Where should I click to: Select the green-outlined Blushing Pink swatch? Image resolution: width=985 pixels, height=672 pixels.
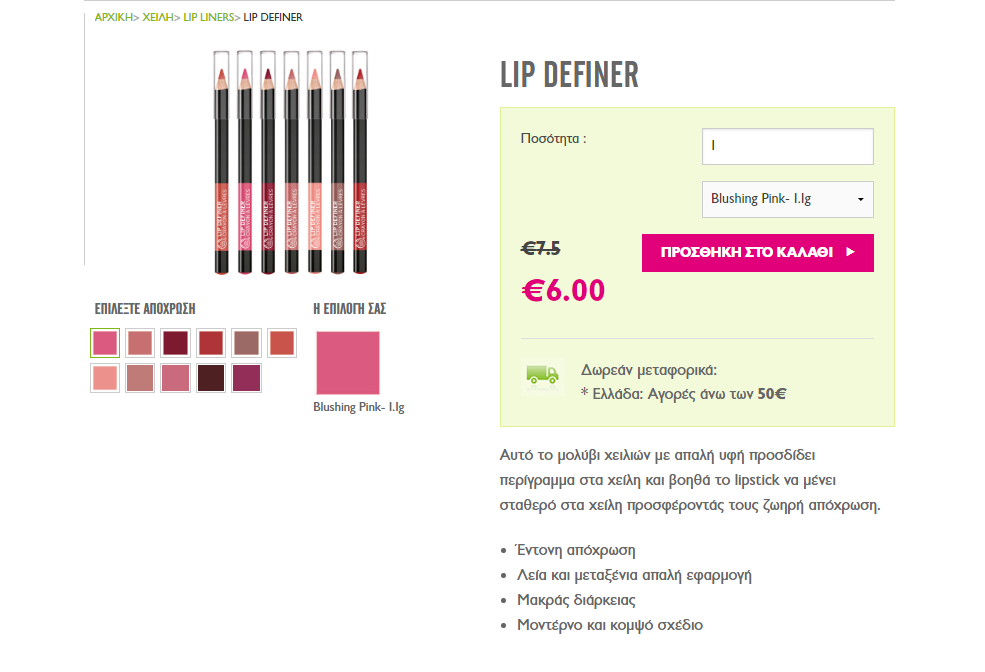point(105,343)
